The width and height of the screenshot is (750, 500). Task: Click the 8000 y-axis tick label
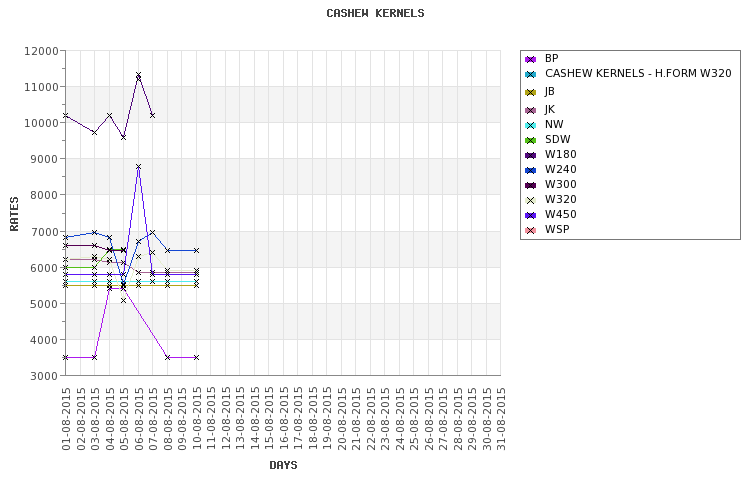(44, 195)
